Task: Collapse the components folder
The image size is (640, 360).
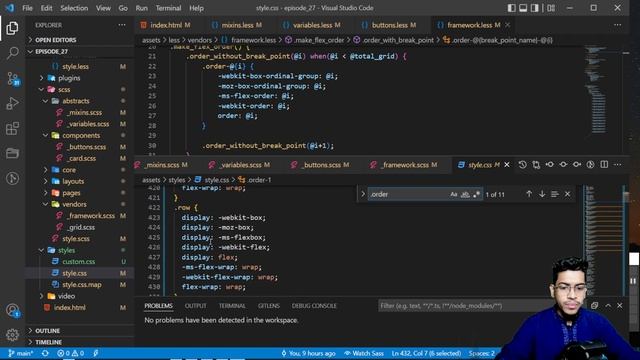Action: 81,136
